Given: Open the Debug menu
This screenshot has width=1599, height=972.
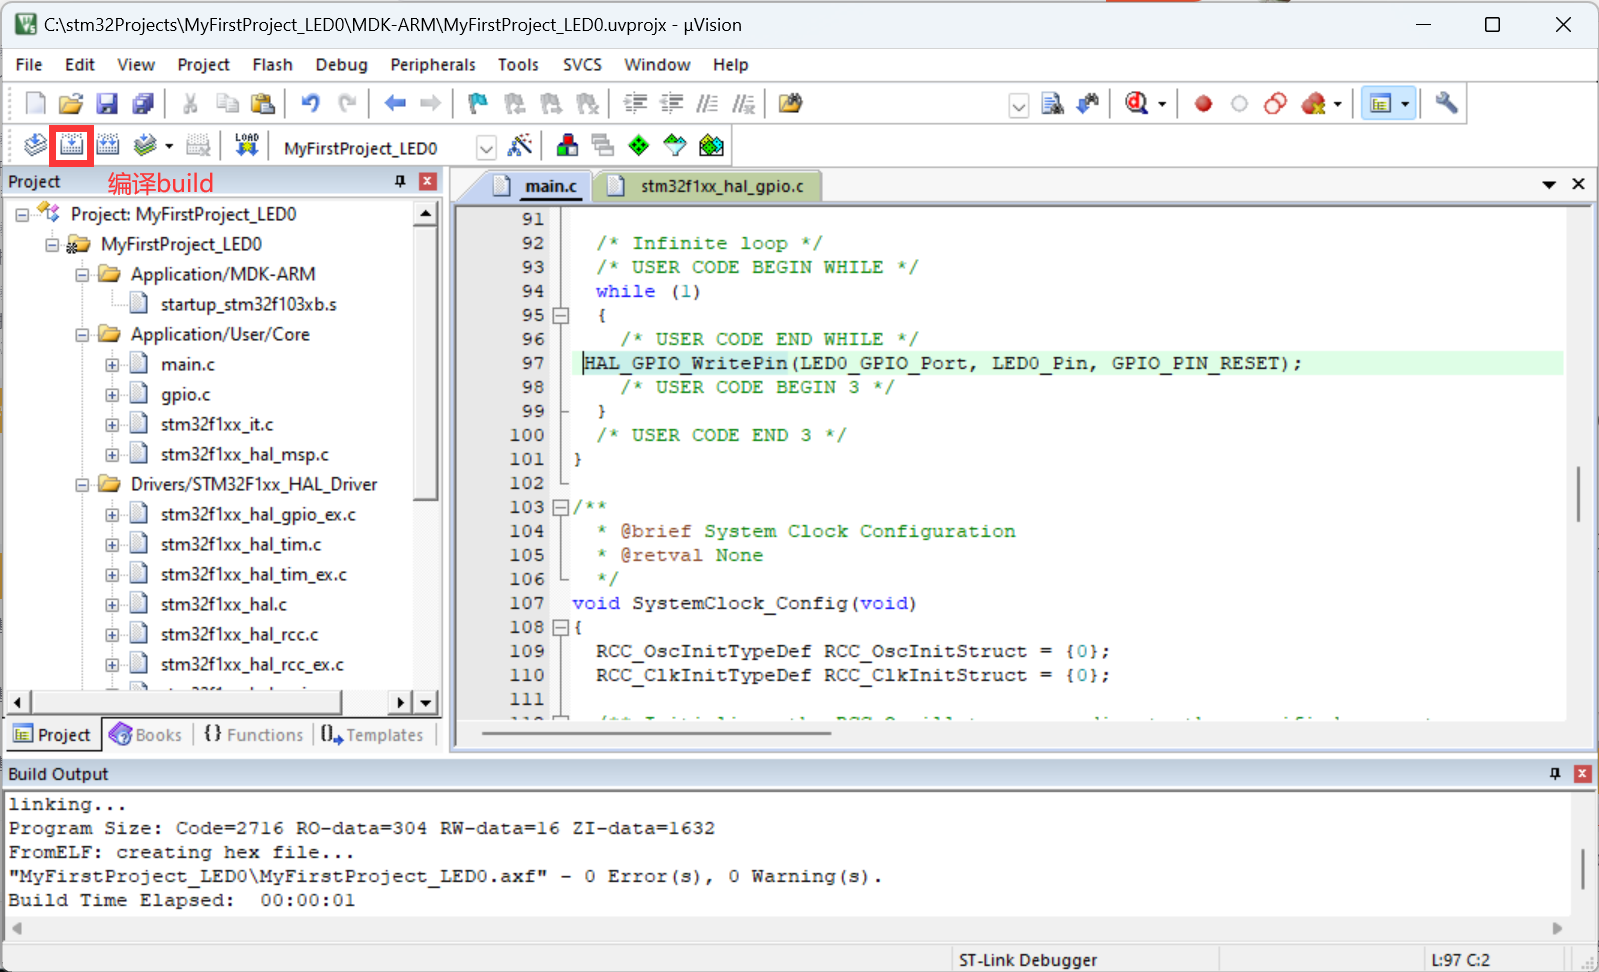Looking at the screenshot, I should (341, 64).
